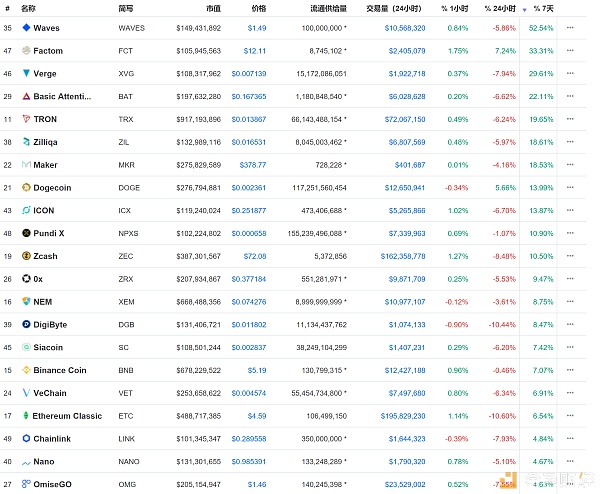Viewport: 600px width, 494px height.
Task: Click the Siacoin 7-day change 7.42%
Action: [x=543, y=347]
